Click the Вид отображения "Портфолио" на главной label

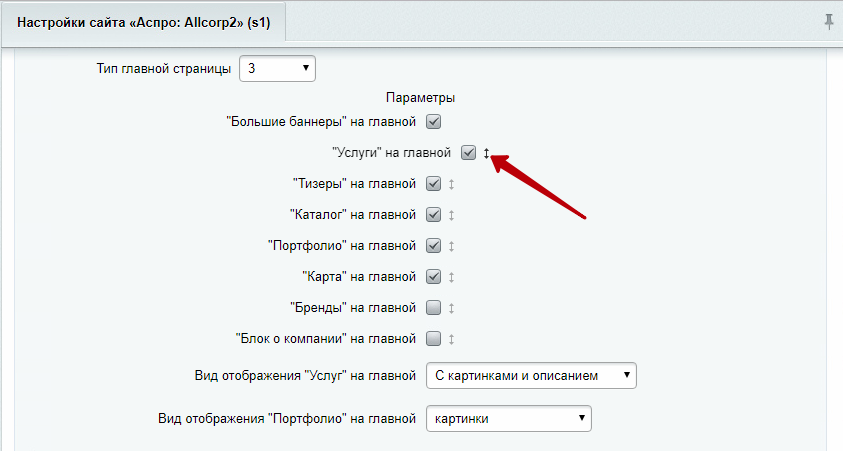click(x=287, y=419)
